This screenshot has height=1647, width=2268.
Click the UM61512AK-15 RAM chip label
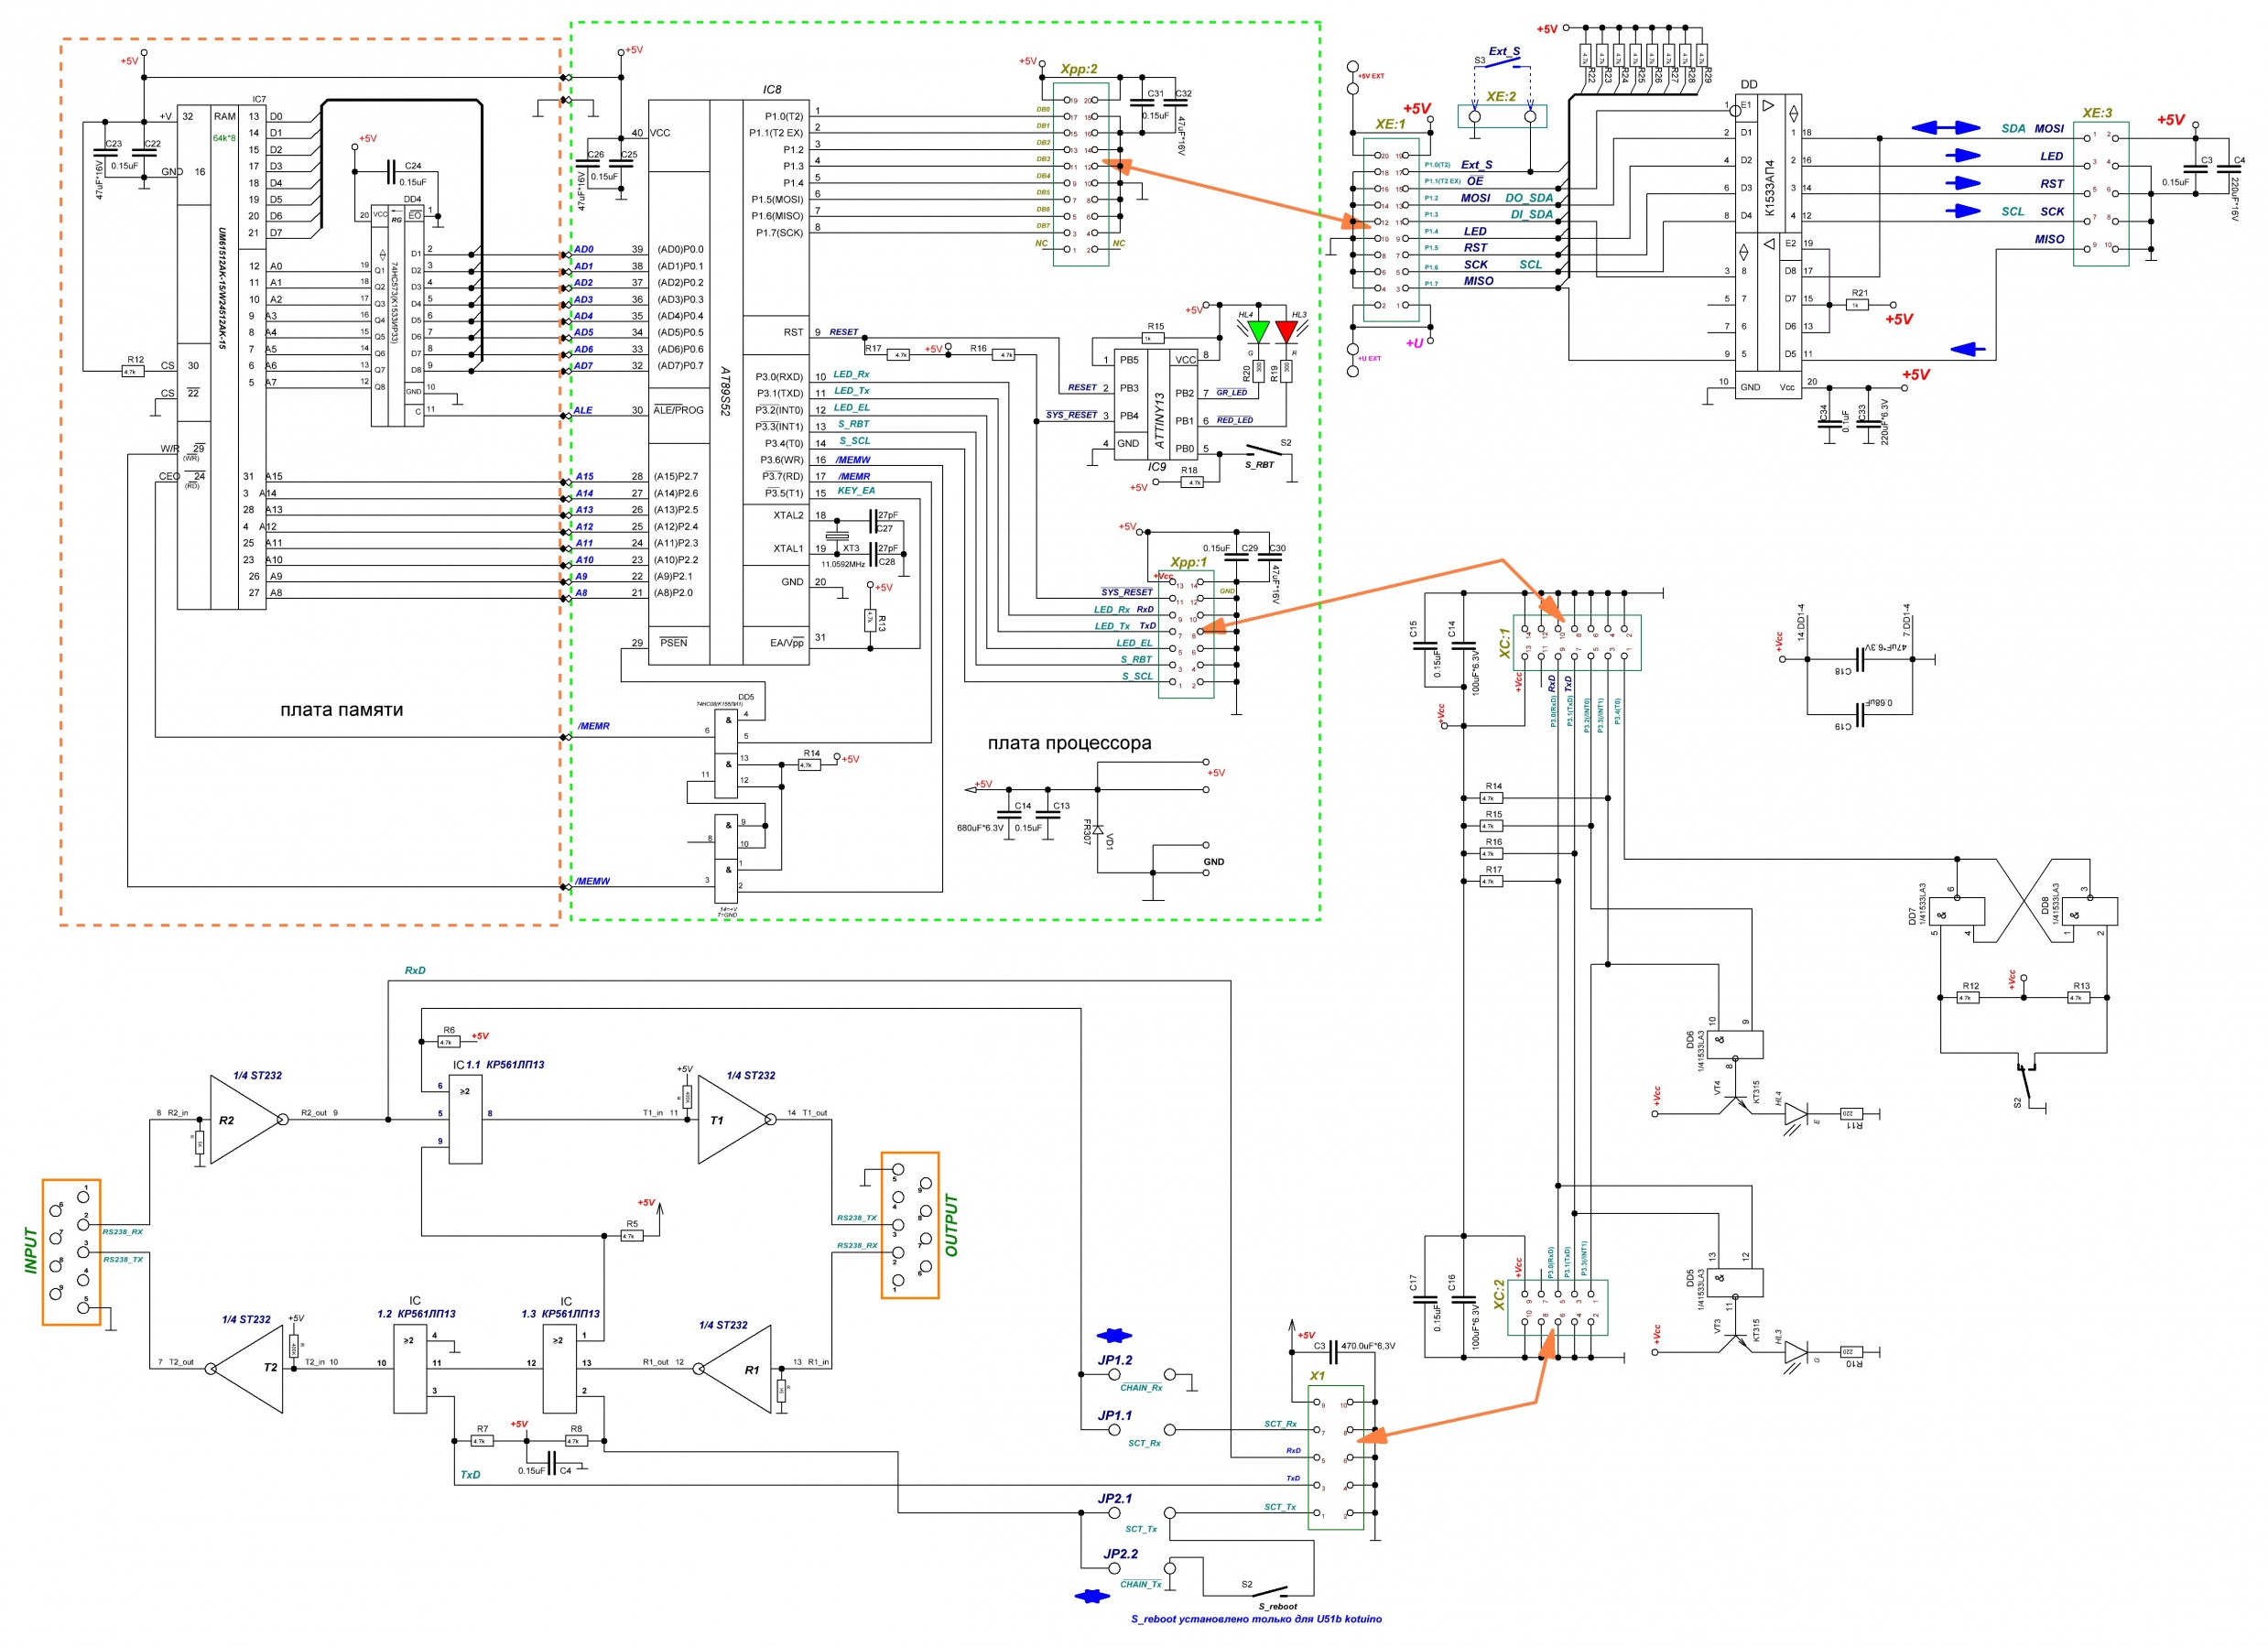coord(222,289)
